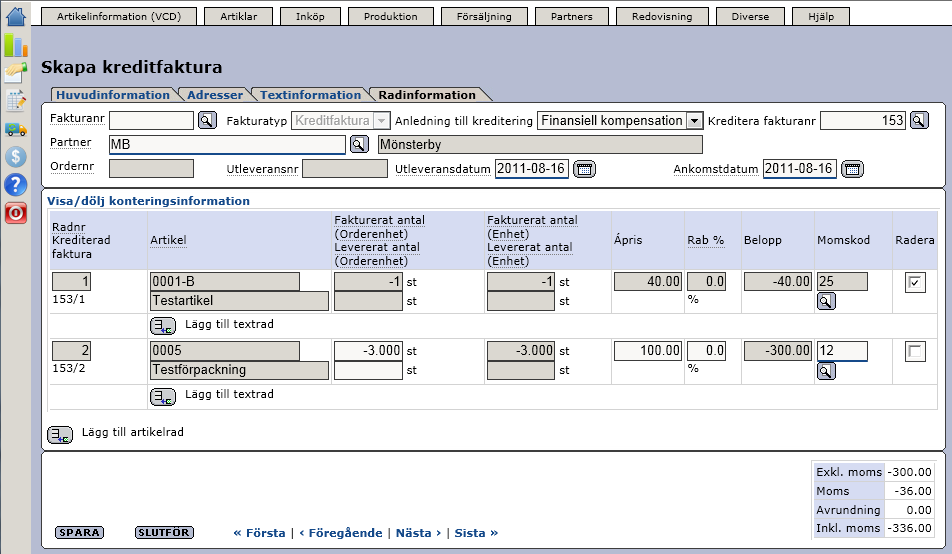Screen dimensions: 952x554
Task: Open Artikelinformation (VCD) menu
Action: (119, 16)
